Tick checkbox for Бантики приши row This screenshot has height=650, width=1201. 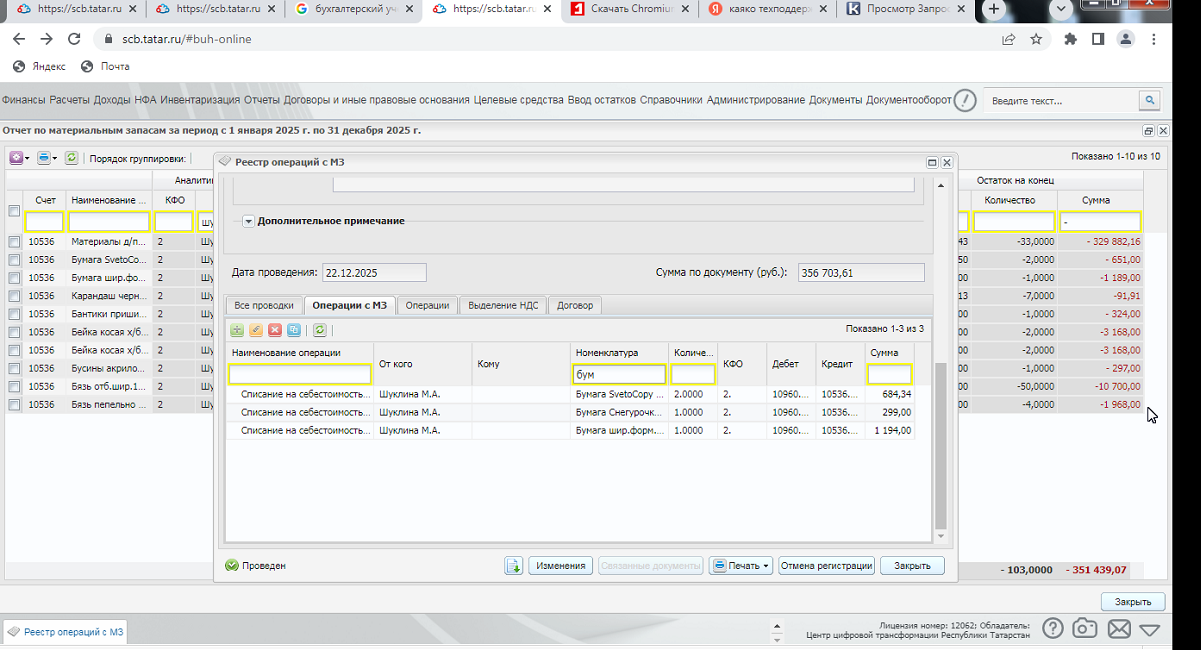click(14, 314)
